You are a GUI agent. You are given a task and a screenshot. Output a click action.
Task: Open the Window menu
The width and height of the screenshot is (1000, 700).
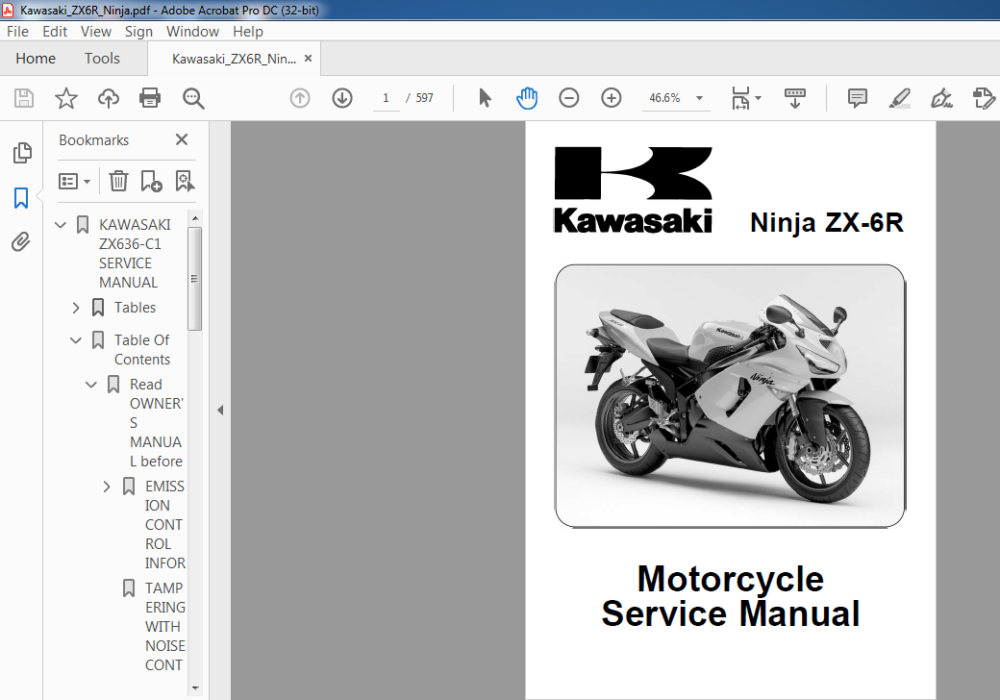click(193, 31)
